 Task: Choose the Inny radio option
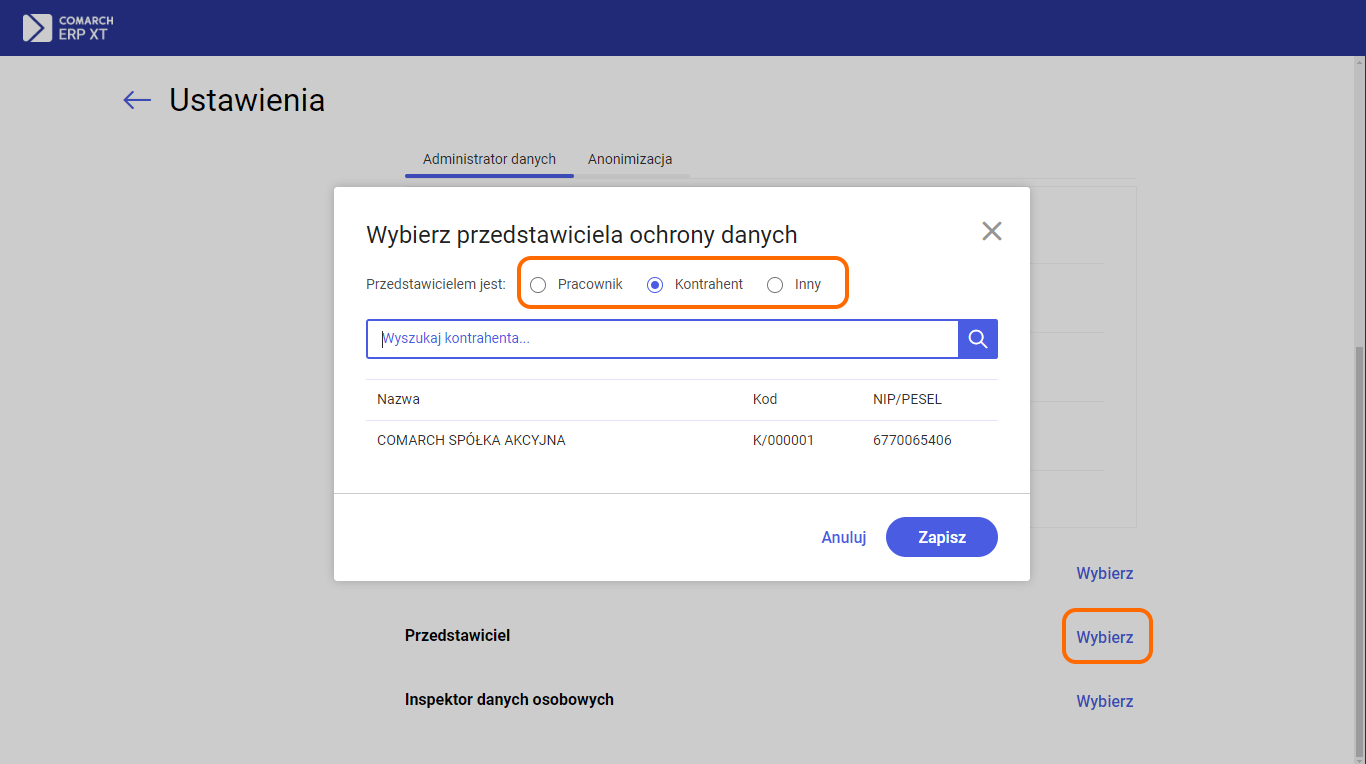(x=775, y=285)
